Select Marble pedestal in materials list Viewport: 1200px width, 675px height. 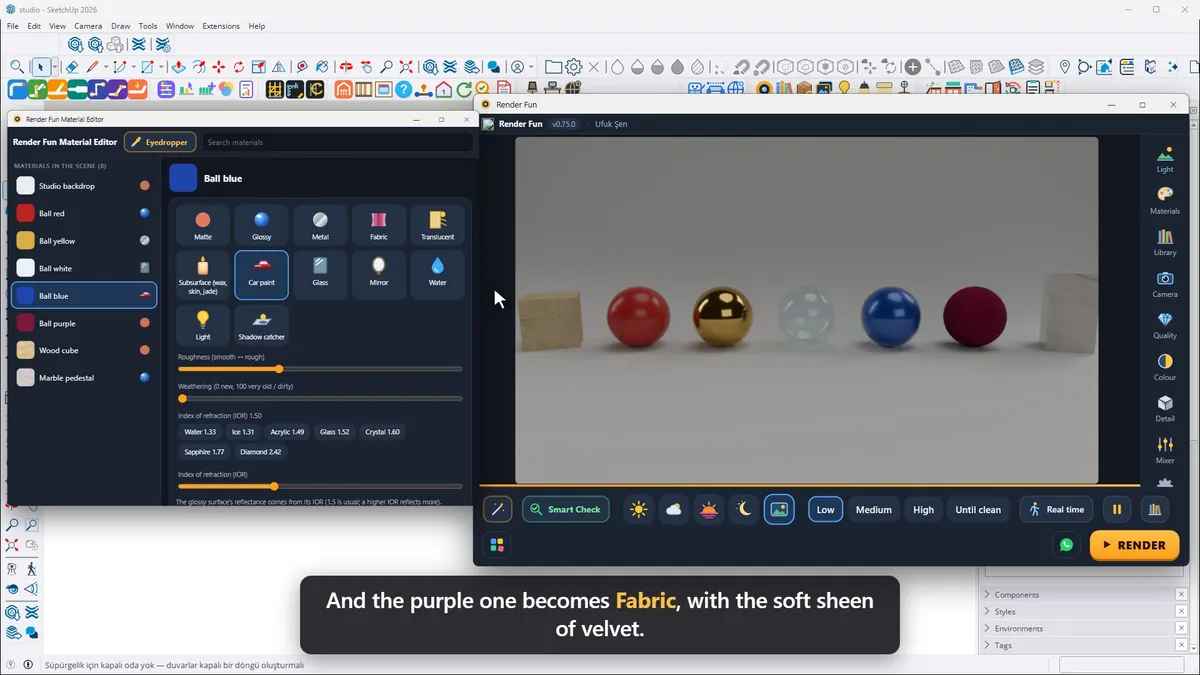[84, 378]
